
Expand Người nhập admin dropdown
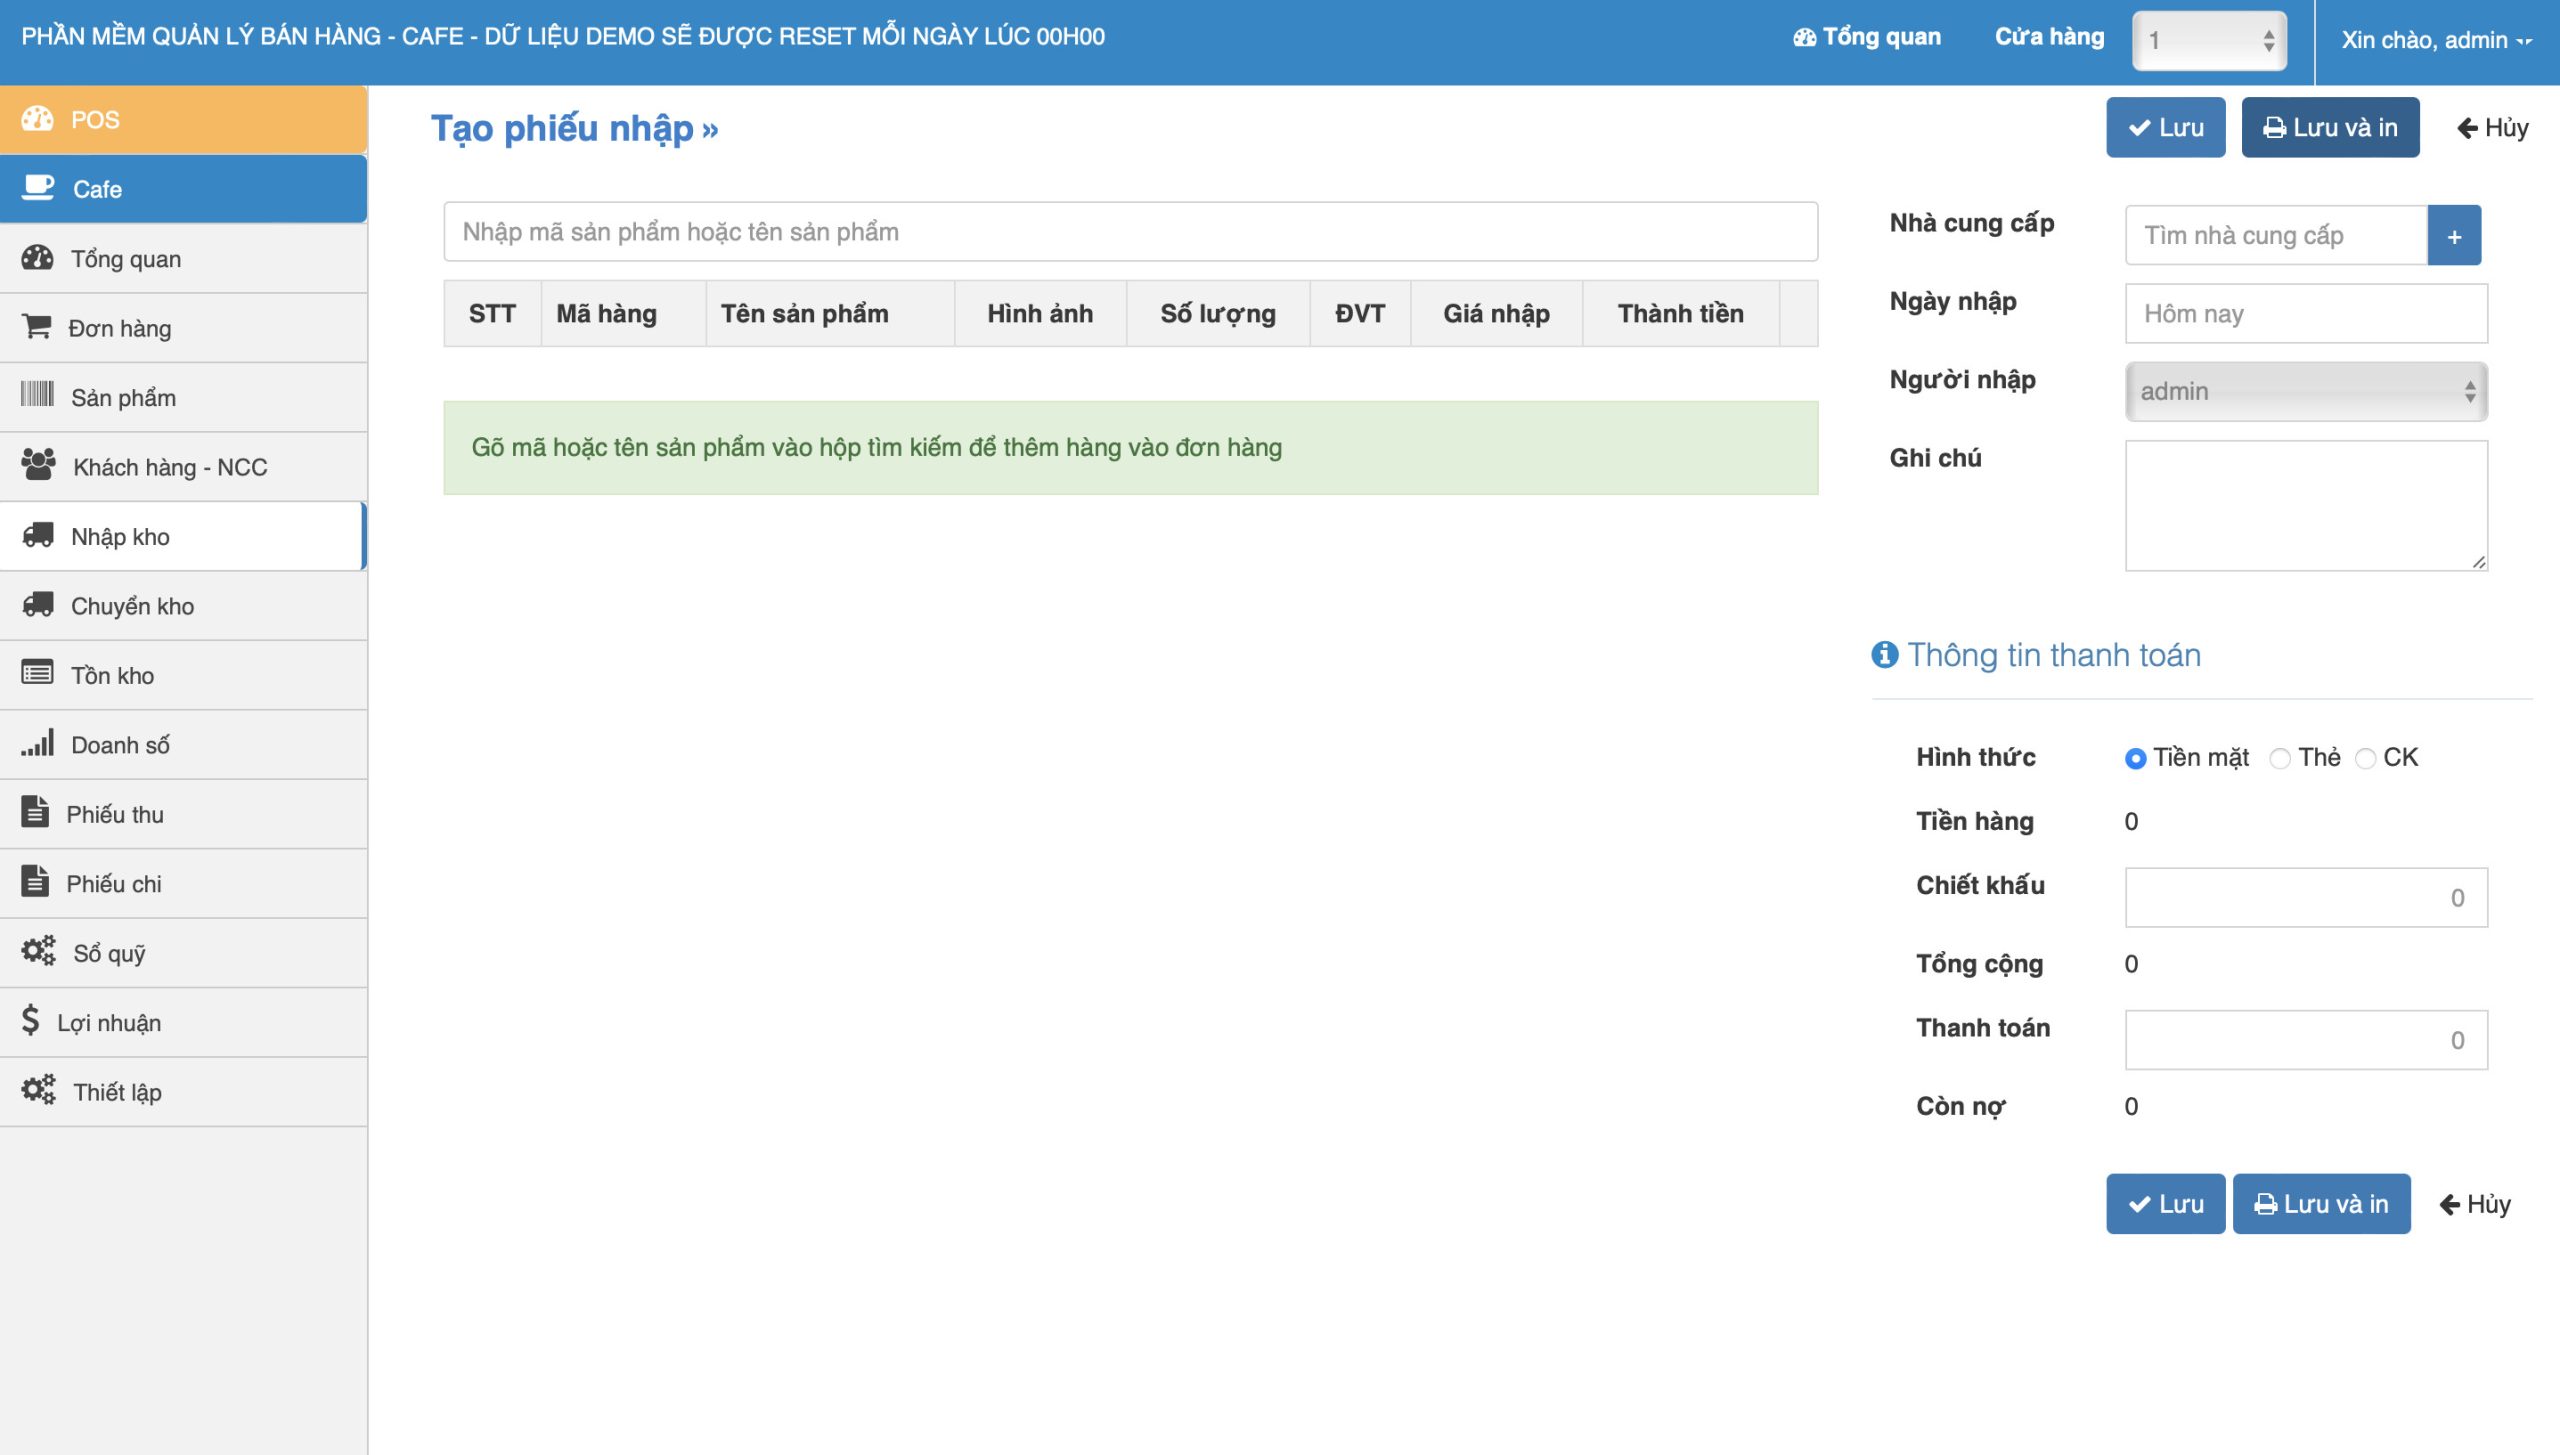(x=2305, y=392)
